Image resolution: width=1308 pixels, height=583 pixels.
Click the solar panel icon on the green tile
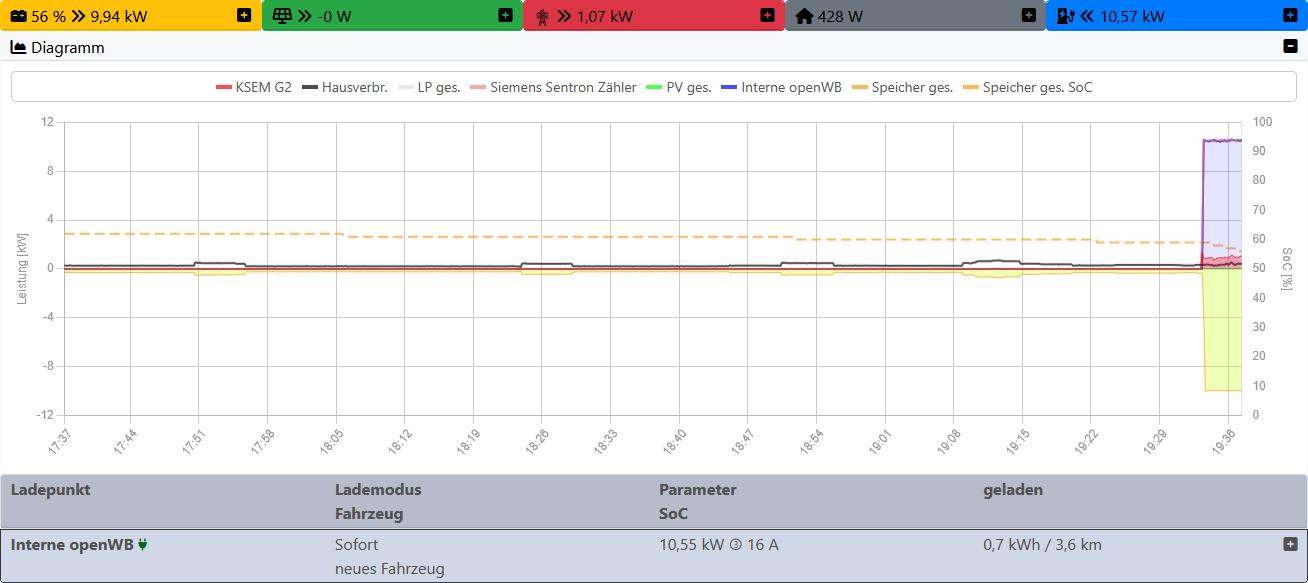(281, 15)
